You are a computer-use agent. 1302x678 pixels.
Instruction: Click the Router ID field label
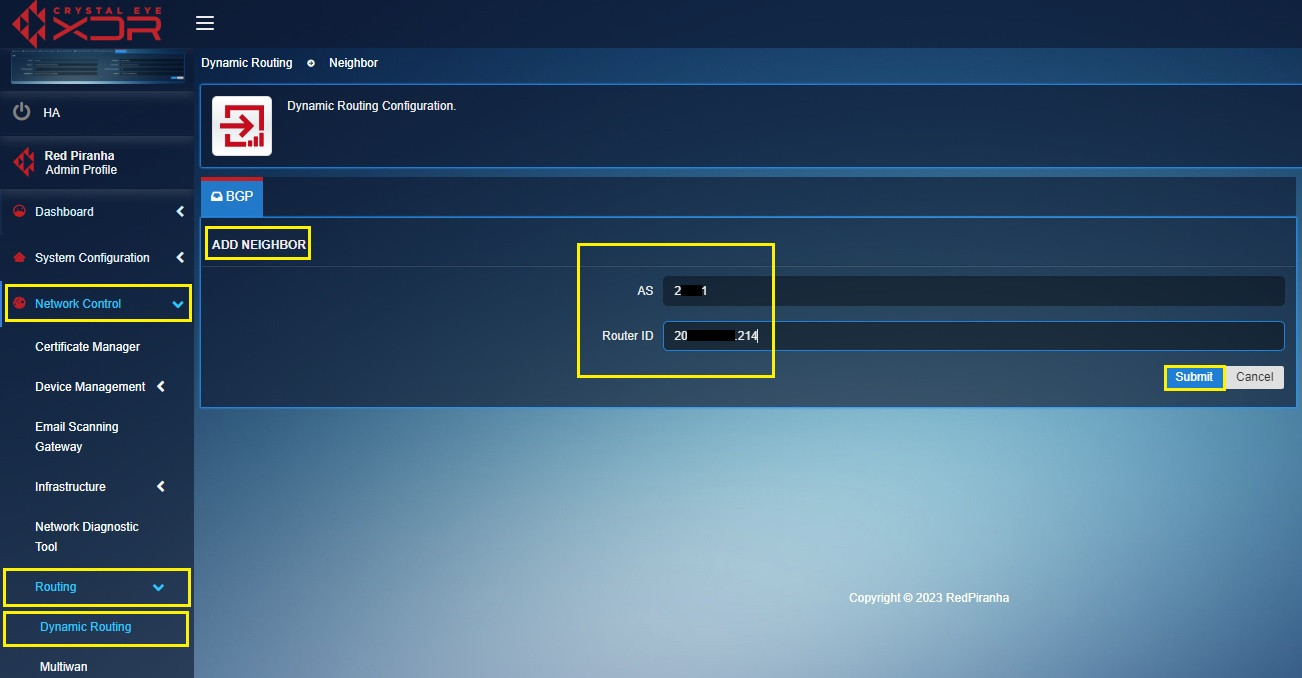pos(628,336)
